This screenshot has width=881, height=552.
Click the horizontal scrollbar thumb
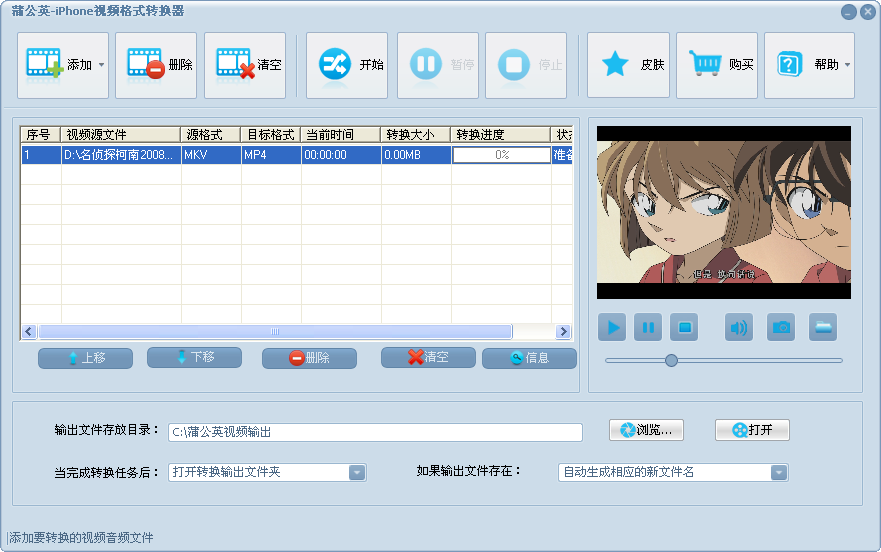point(275,332)
